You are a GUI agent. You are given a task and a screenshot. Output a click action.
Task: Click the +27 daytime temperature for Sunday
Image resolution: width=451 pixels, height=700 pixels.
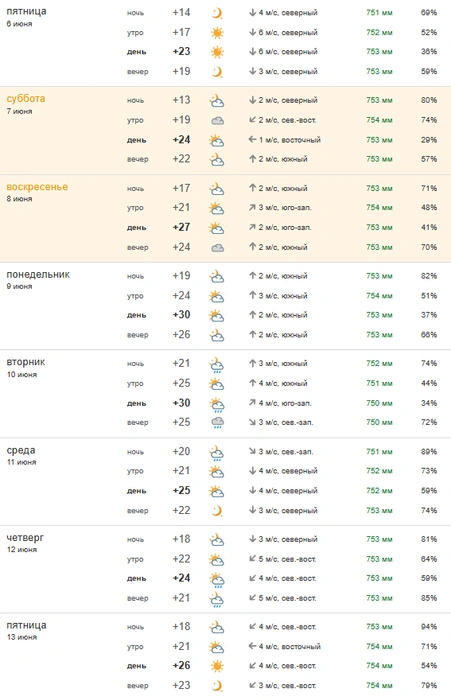click(x=181, y=227)
